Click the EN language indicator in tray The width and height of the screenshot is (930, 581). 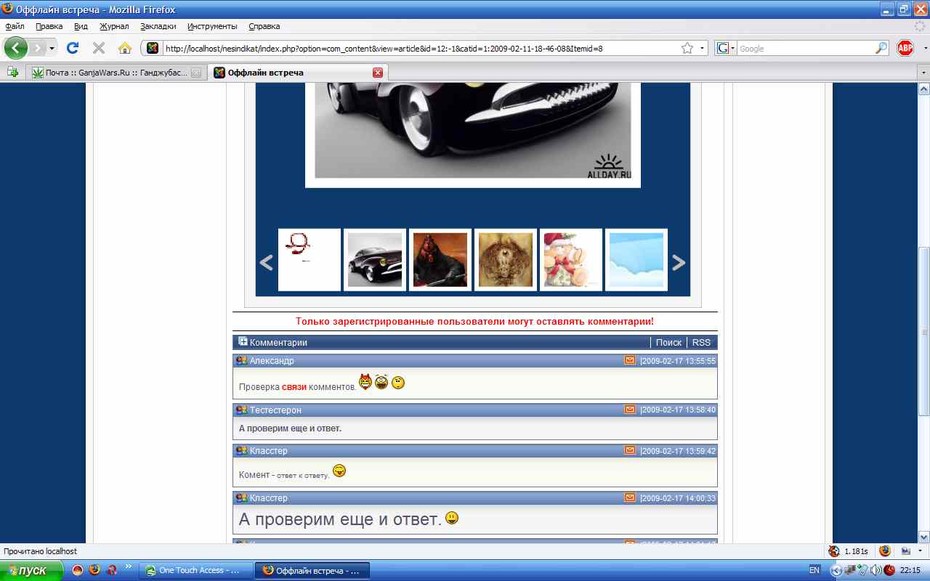pyautogui.click(x=814, y=570)
